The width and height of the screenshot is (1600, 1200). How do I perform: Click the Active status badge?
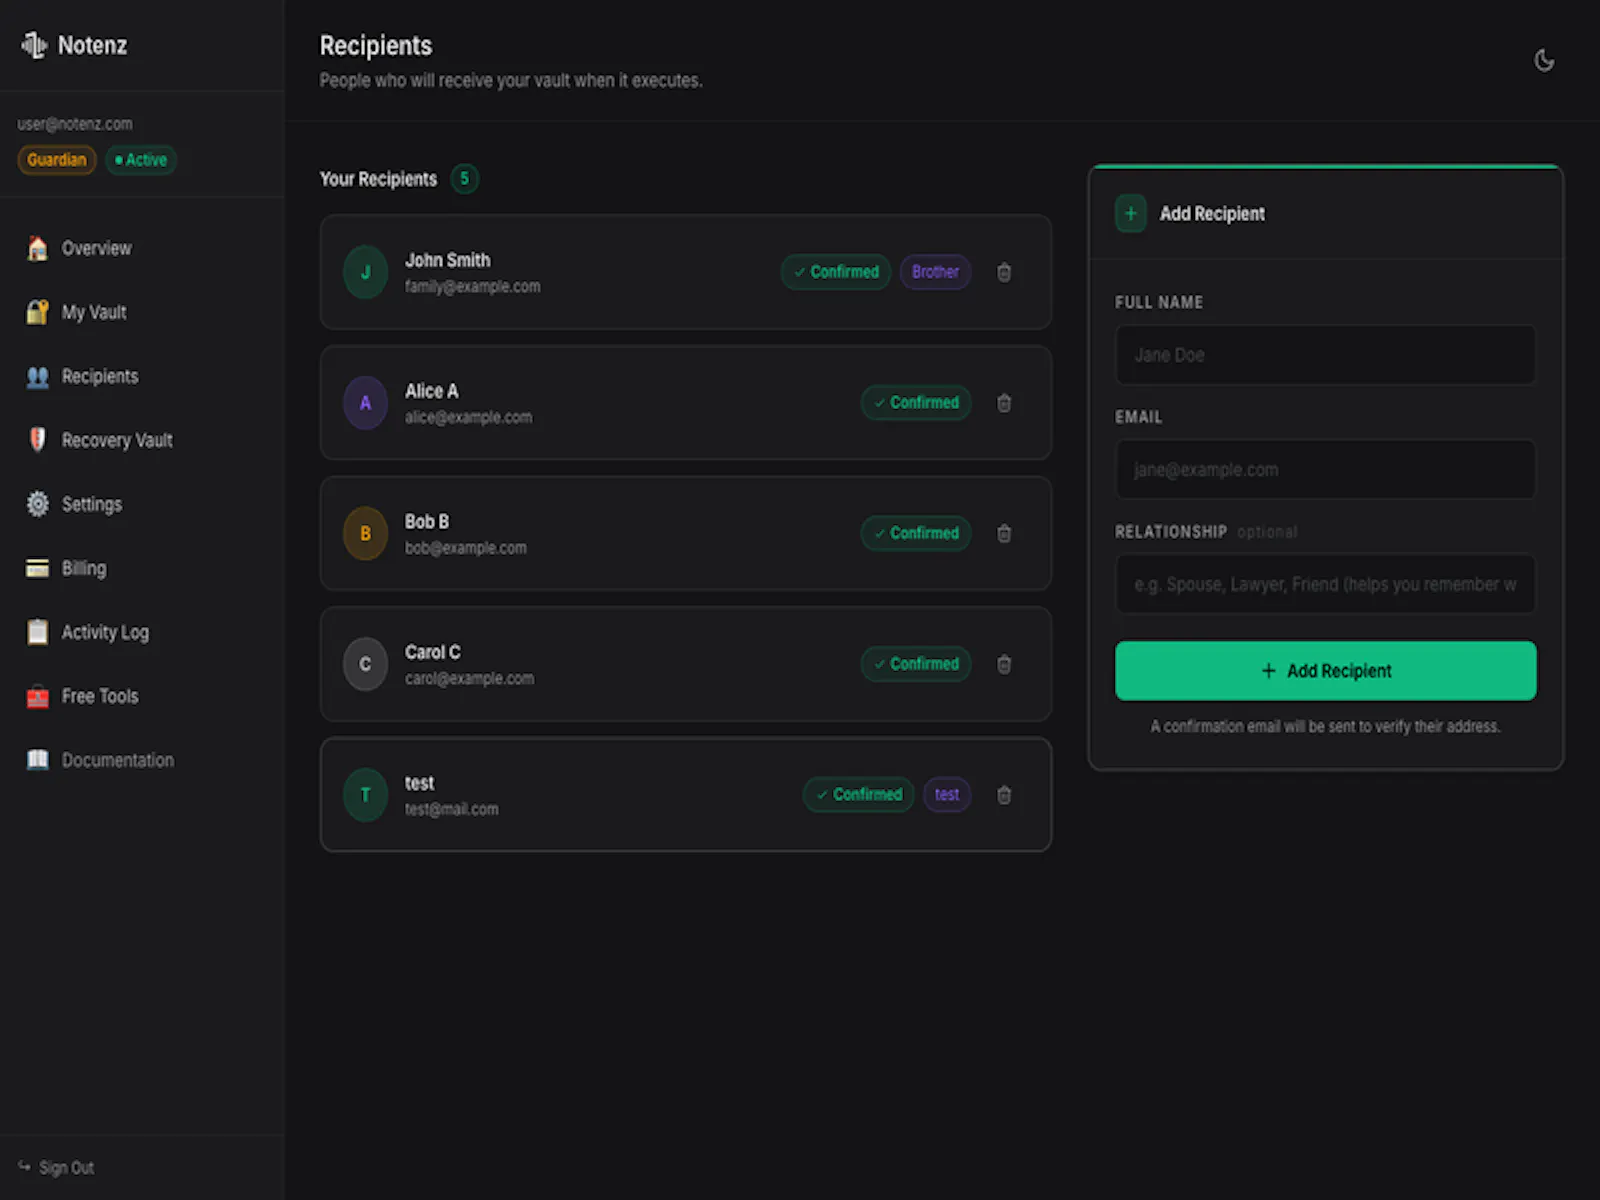pos(141,160)
